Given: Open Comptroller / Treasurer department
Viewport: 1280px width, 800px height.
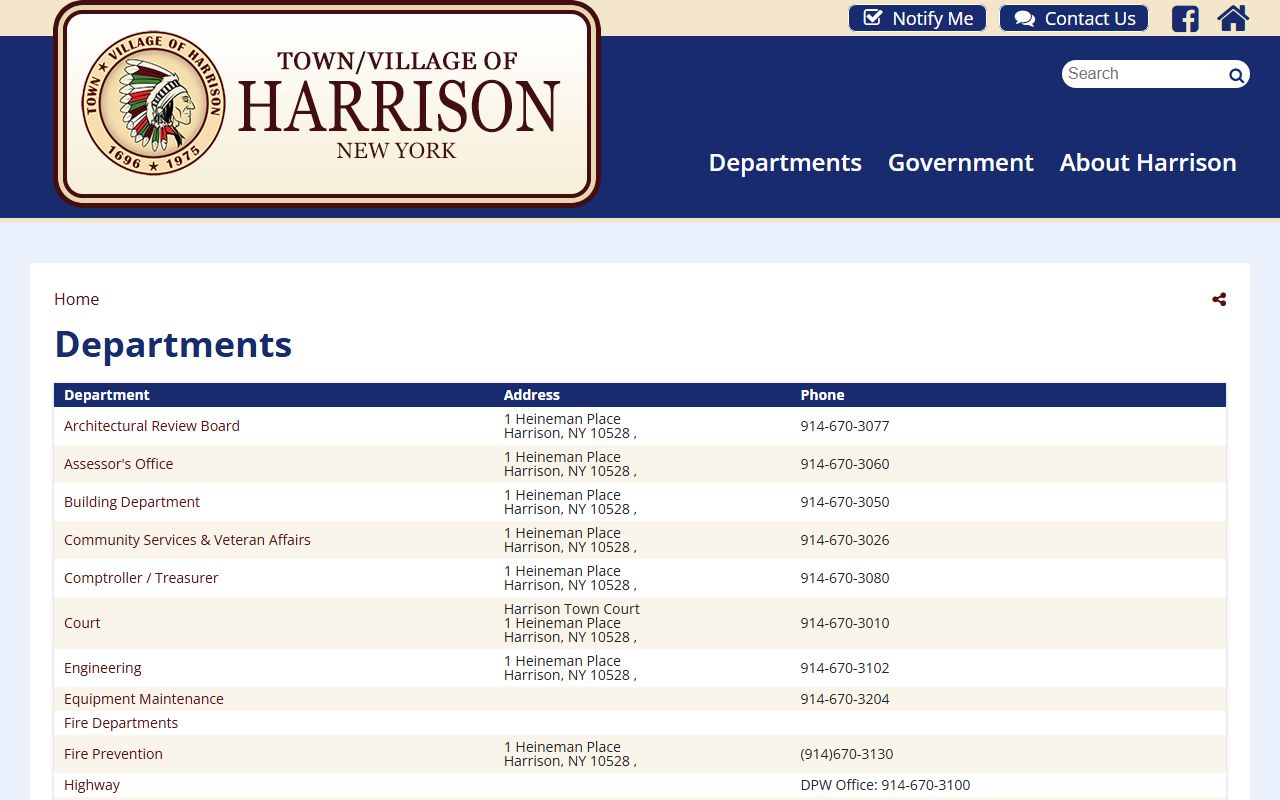Looking at the screenshot, I should point(141,578).
